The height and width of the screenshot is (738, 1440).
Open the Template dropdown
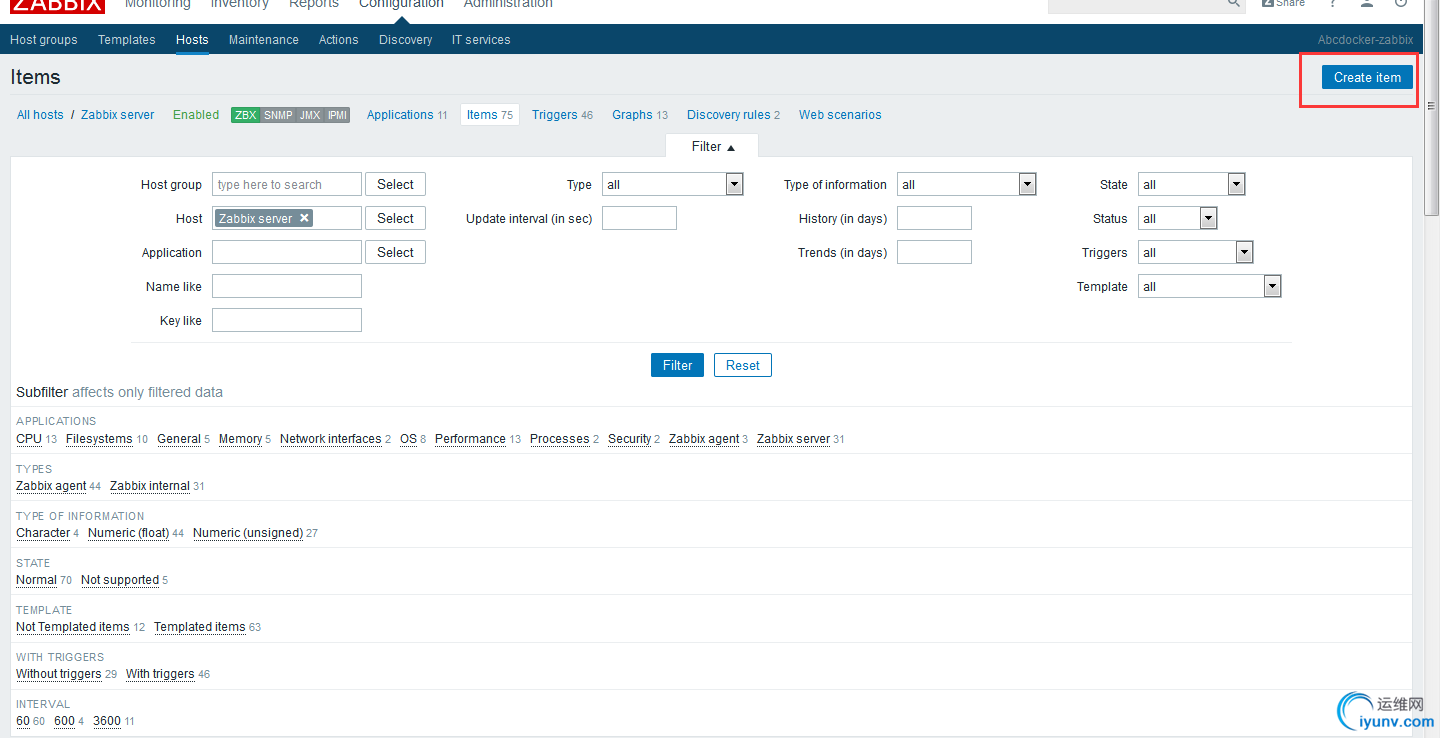(1209, 286)
